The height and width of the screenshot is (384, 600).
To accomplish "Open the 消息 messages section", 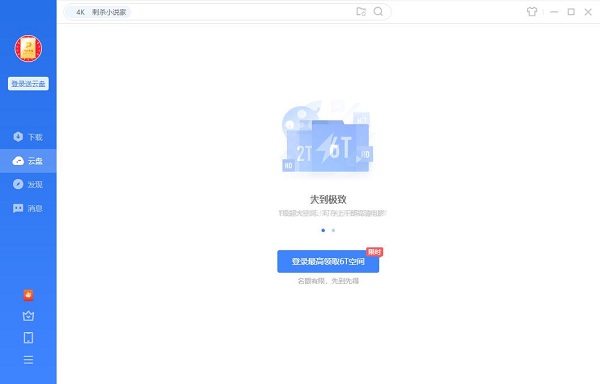I will (28, 208).
